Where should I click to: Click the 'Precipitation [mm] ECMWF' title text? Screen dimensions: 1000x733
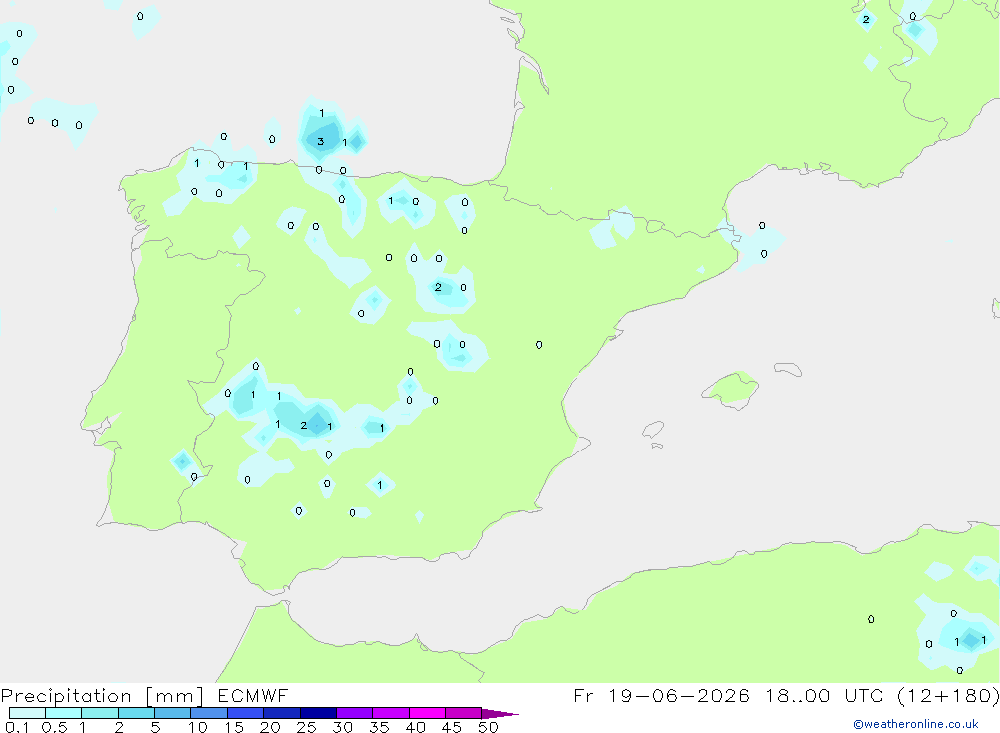point(144,695)
